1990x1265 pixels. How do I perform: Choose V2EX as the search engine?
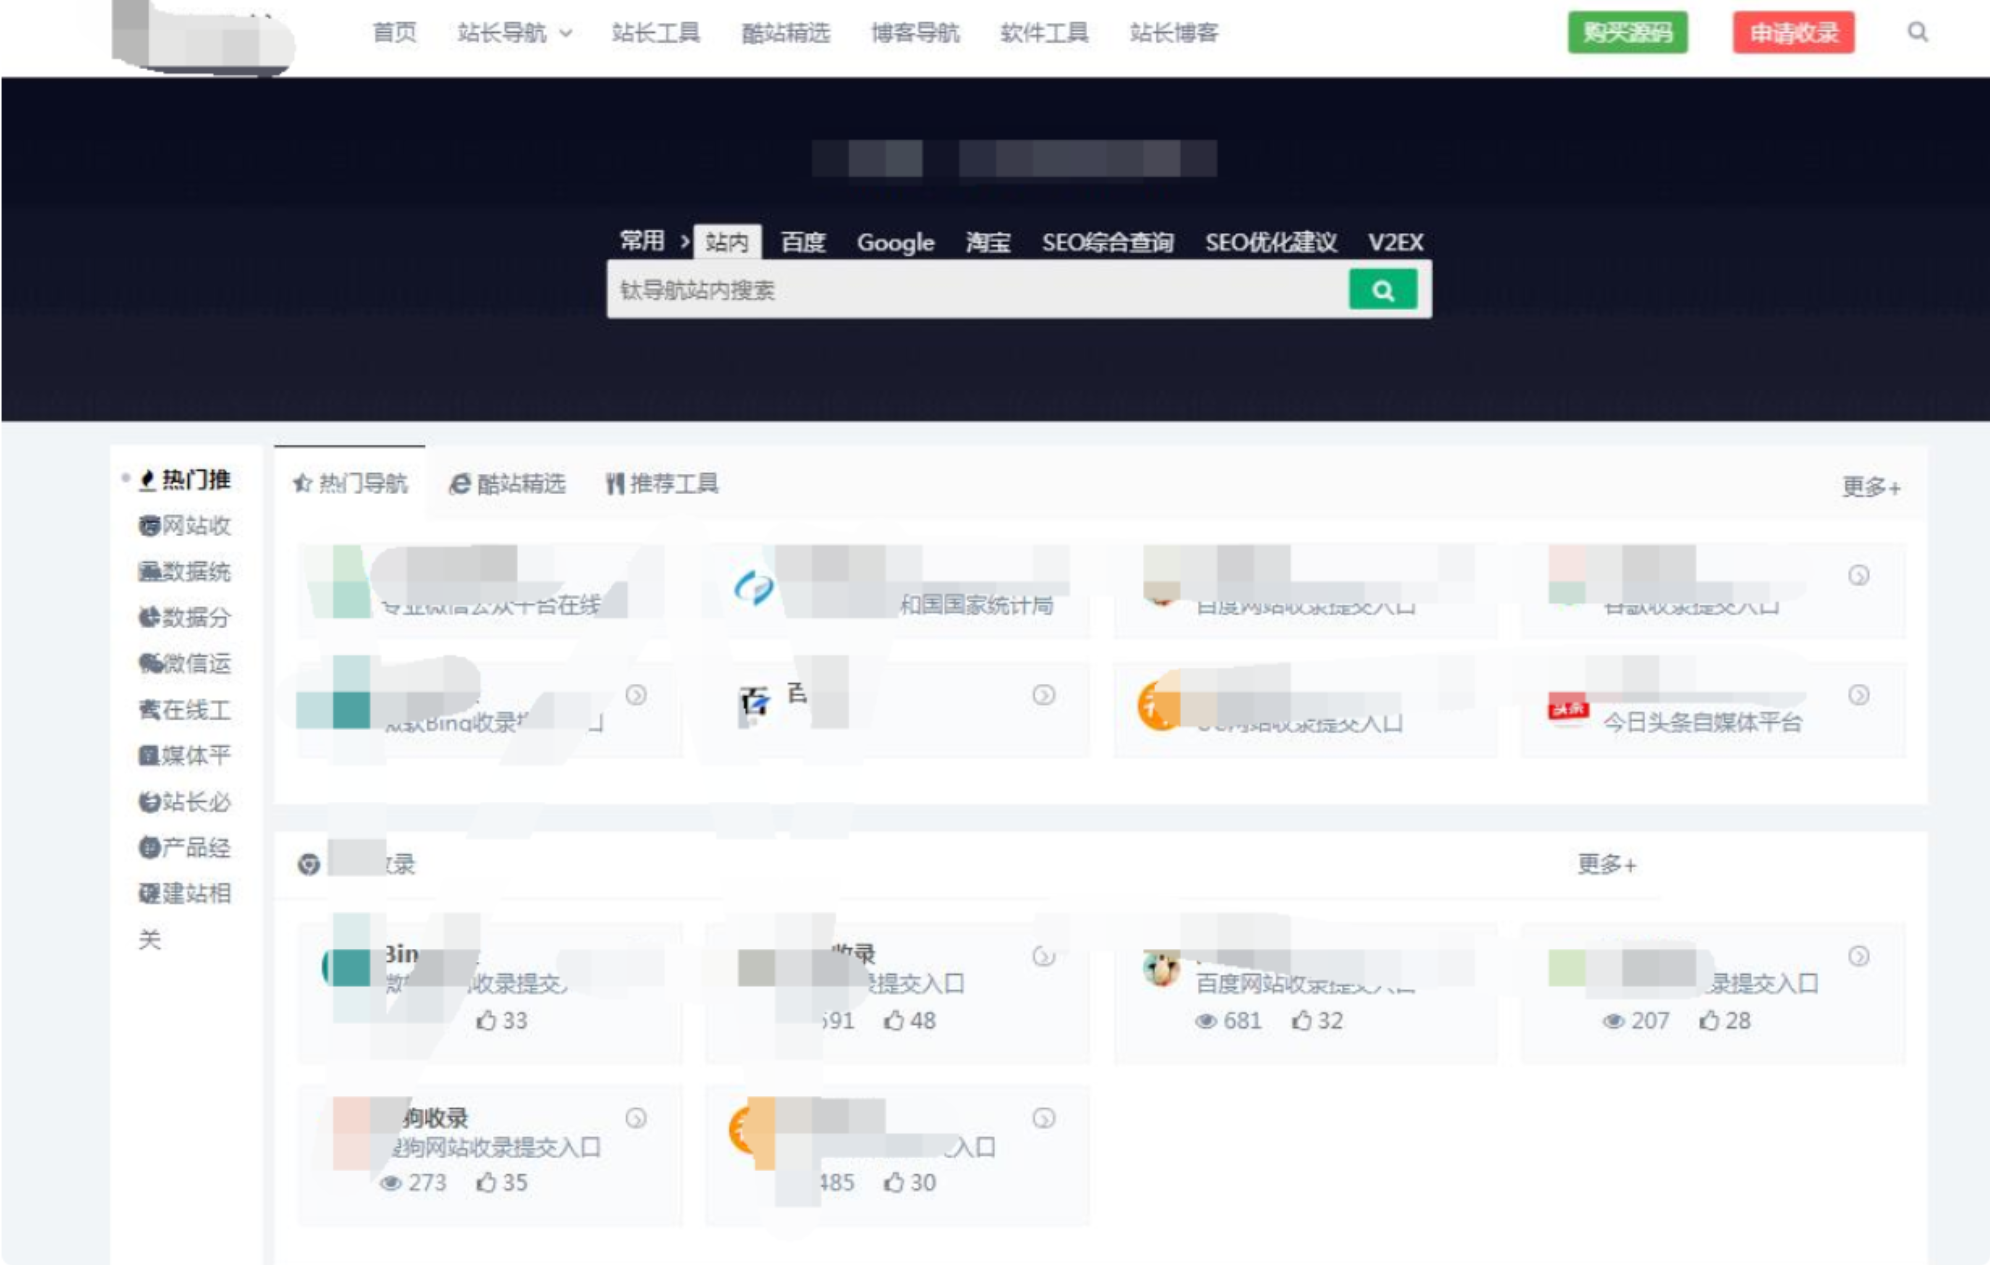pos(1397,242)
